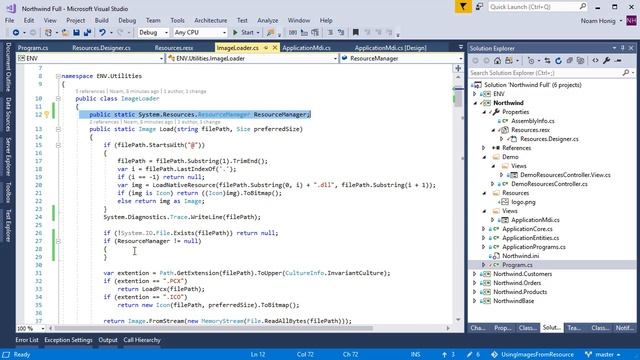Select DemoResourcesController.cs in Solution Explorer
The width and height of the screenshot is (640, 360).
pyautogui.click(x=549, y=184)
